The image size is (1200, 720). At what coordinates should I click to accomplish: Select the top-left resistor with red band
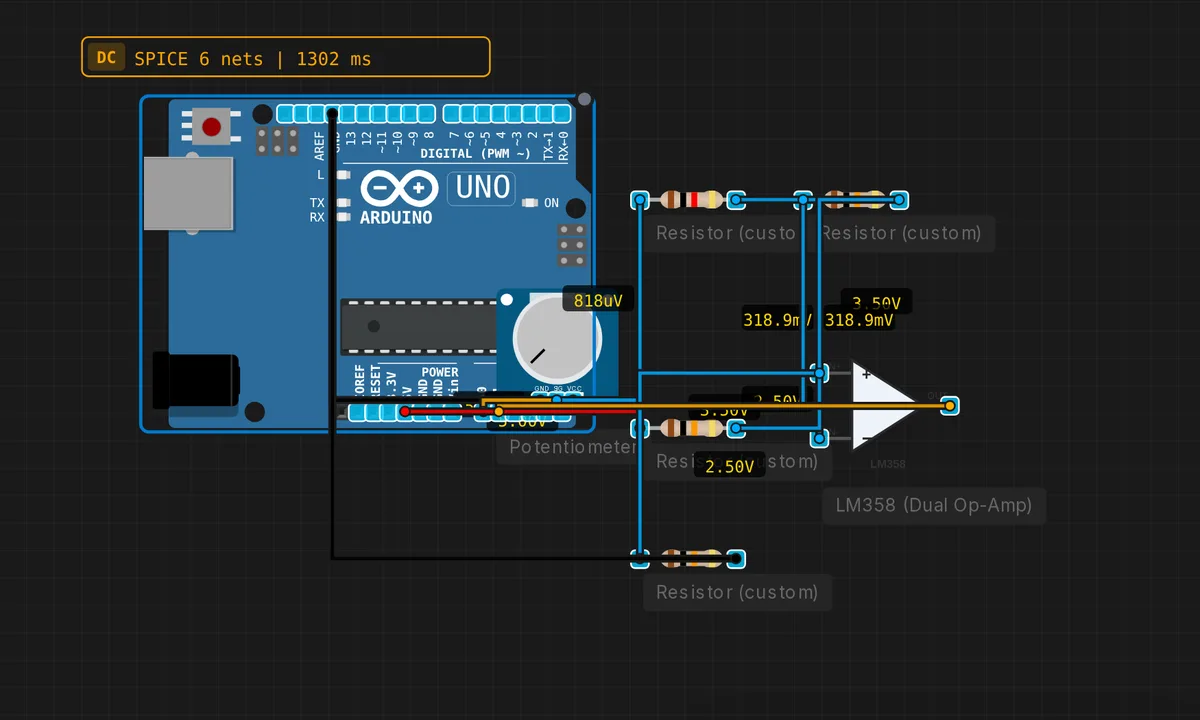click(690, 200)
